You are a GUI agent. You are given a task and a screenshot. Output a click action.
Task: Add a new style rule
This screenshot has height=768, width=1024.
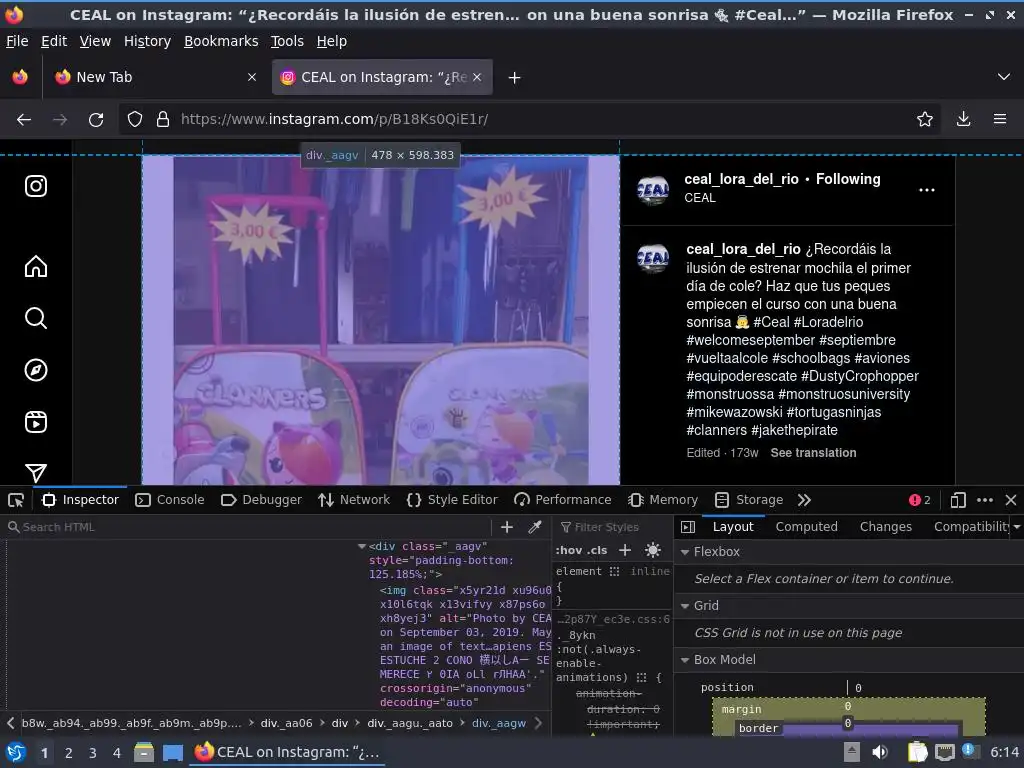coord(625,550)
